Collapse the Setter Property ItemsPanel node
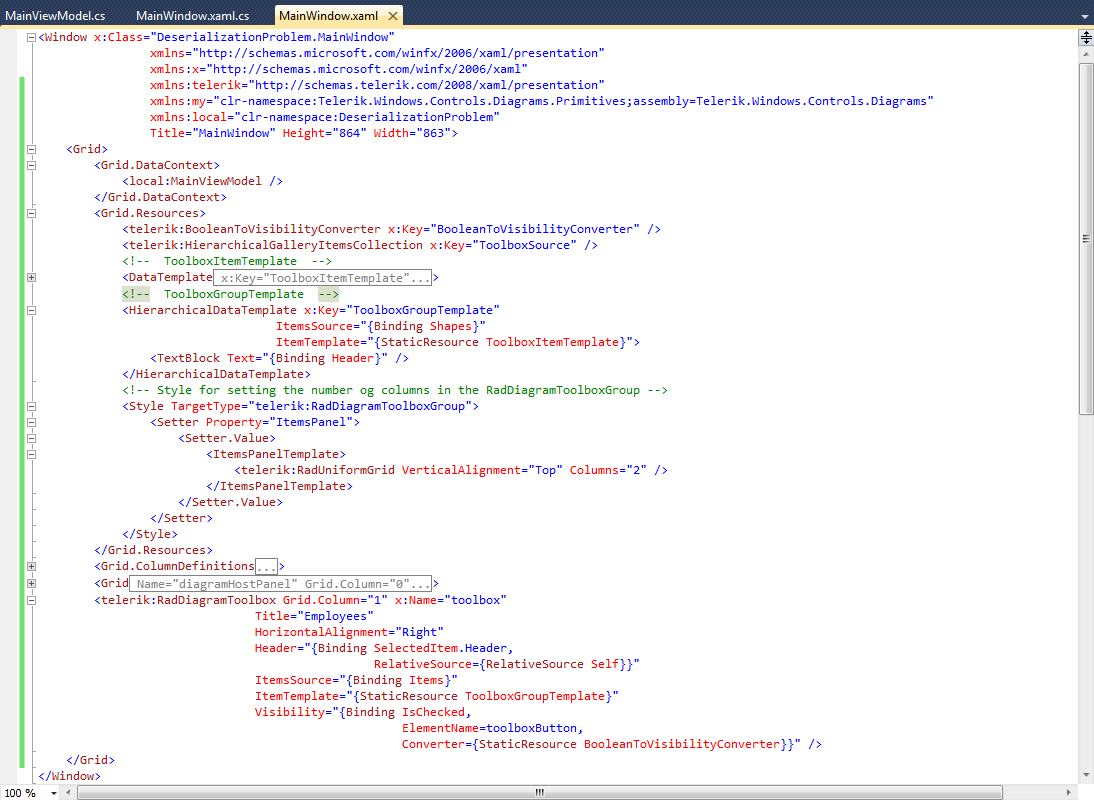Screen dimensions: 1094x800 point(31,422)
